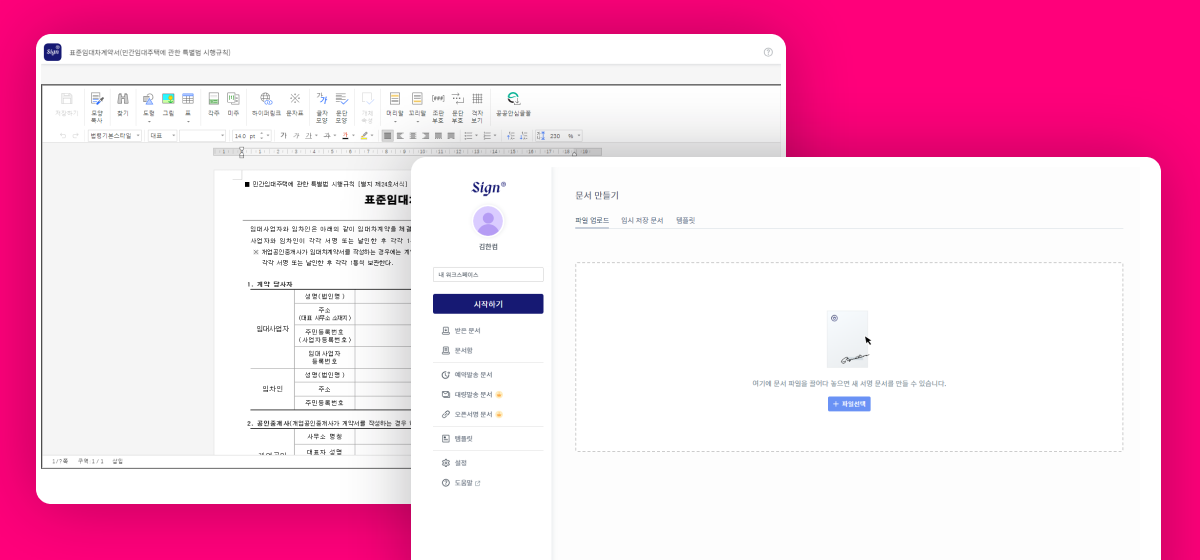The image size is (1200, 560).
Task: Open 대량발송 문서 bulk send documents
Action: tap(471, 394)
